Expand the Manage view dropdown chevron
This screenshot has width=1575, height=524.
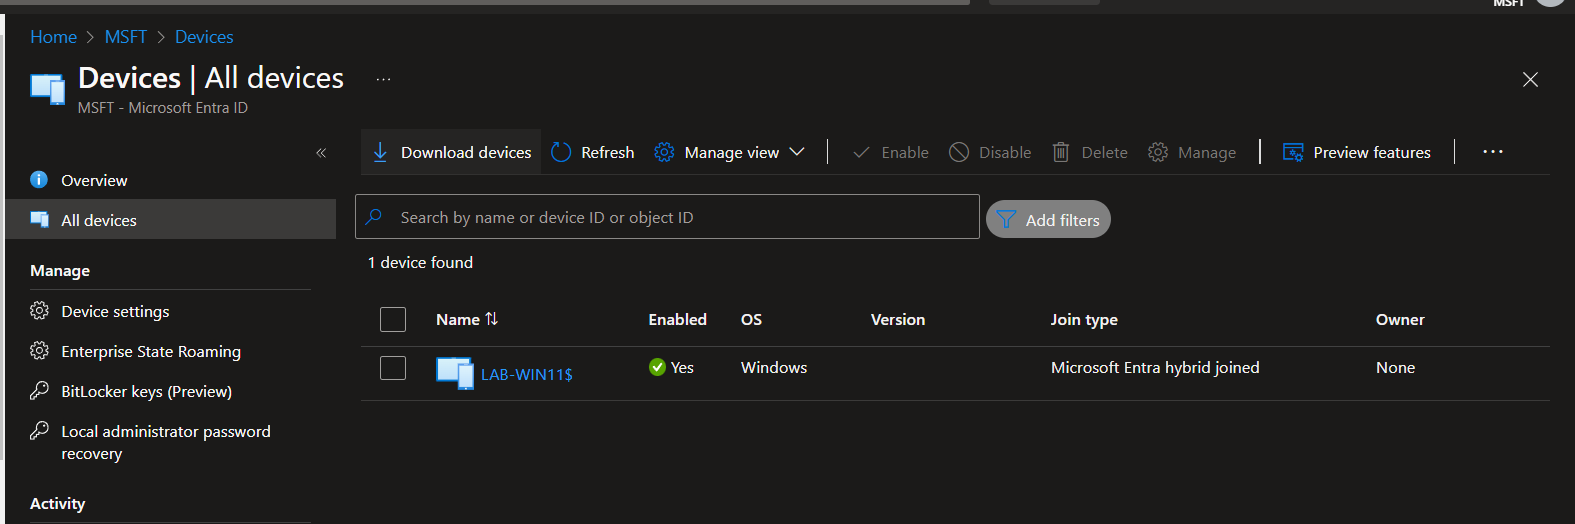pos(797,152)
